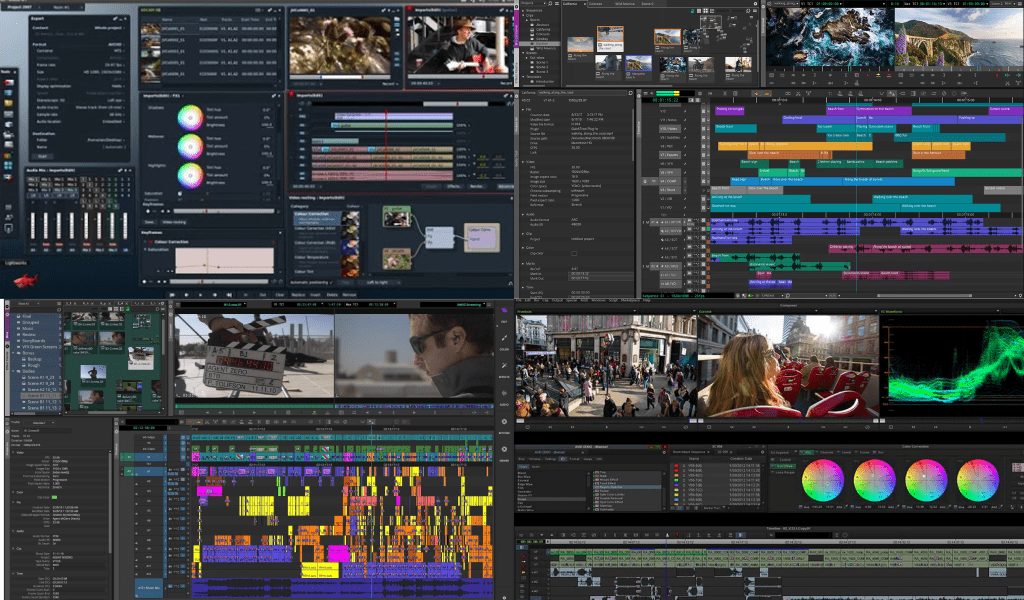Click the Save button under colour wheels
The height and width of the screenshot is (600, 1024).
[149, 222]
